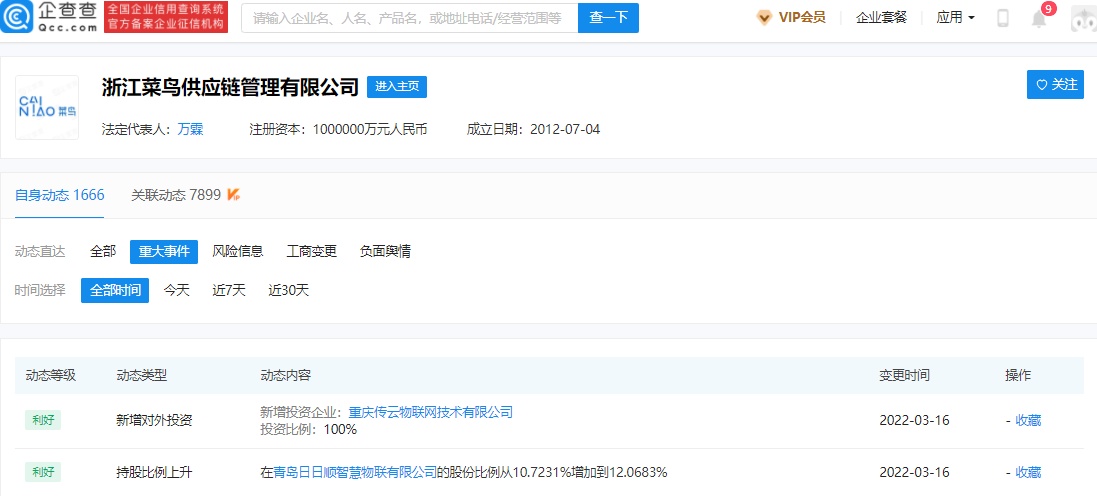Screen dimensions: 1097x496
Task: Select the 风险信息 filter
Action: (x=238, y=252)
